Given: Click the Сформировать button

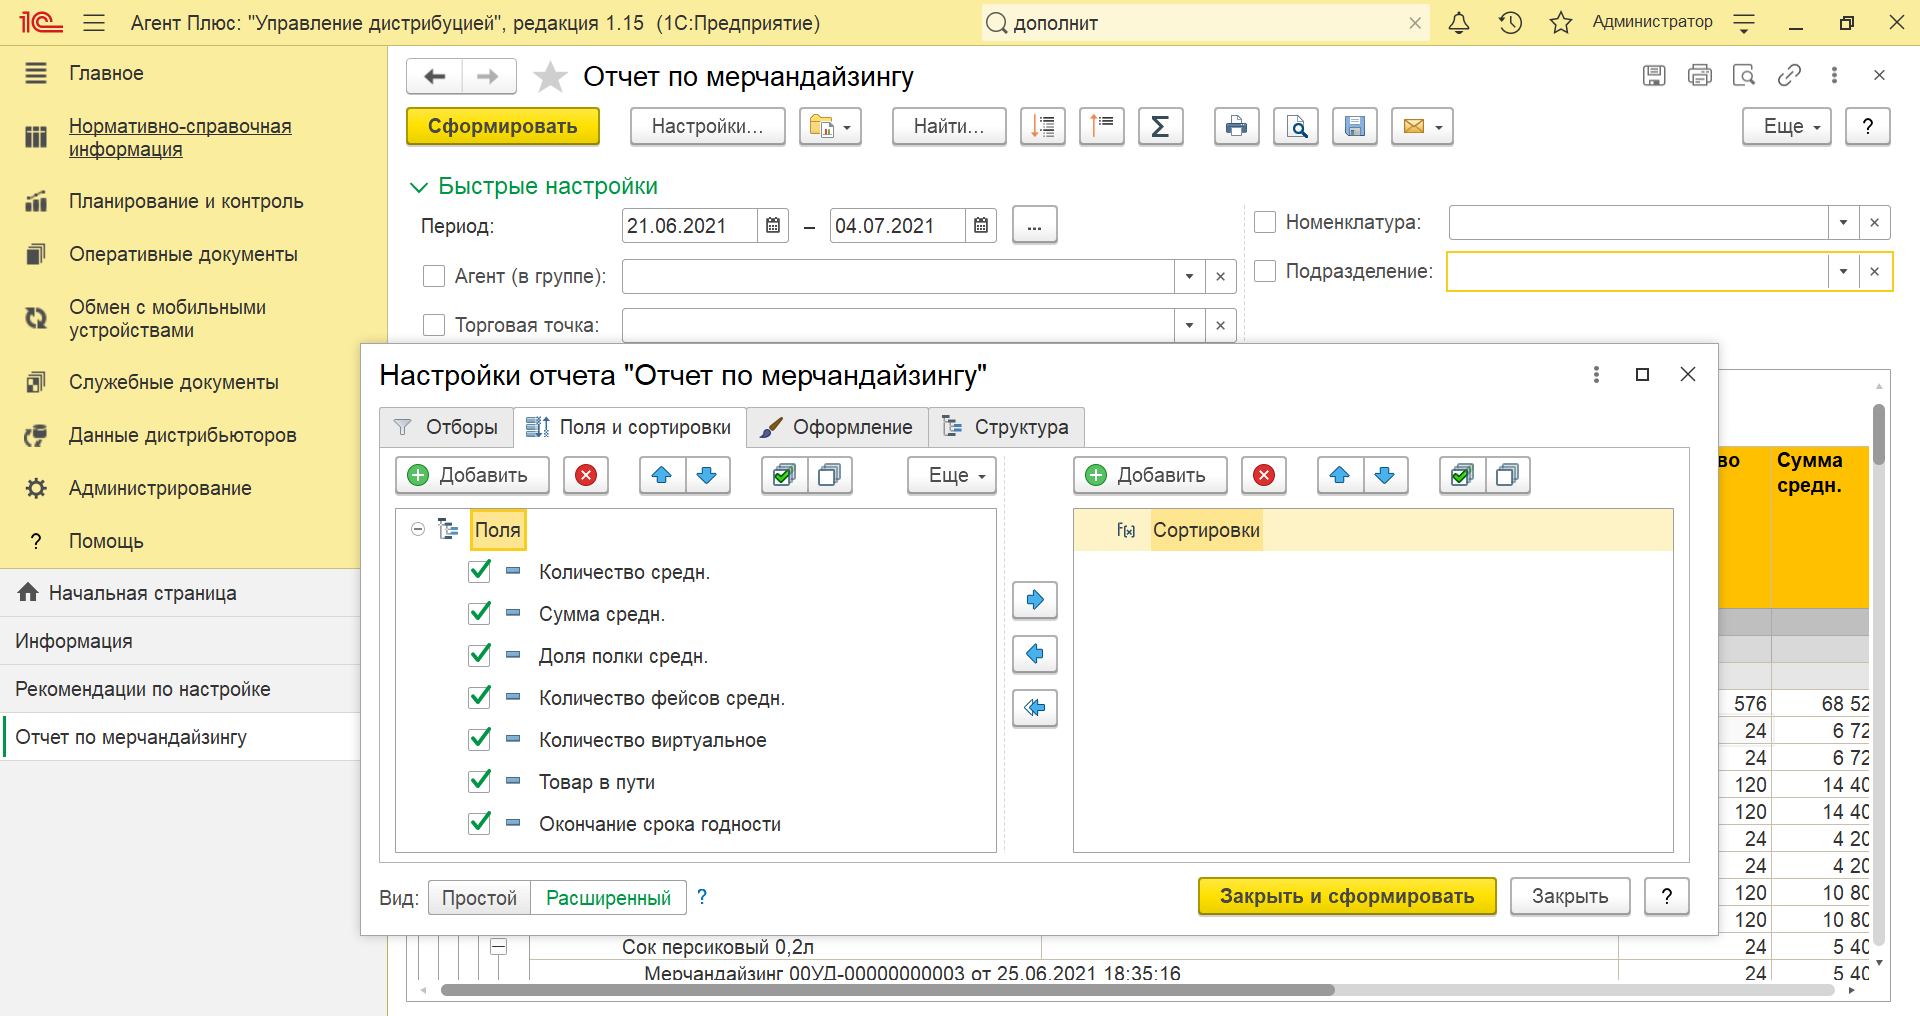Looking at the screenshot, I should click(x=503, y=127).
